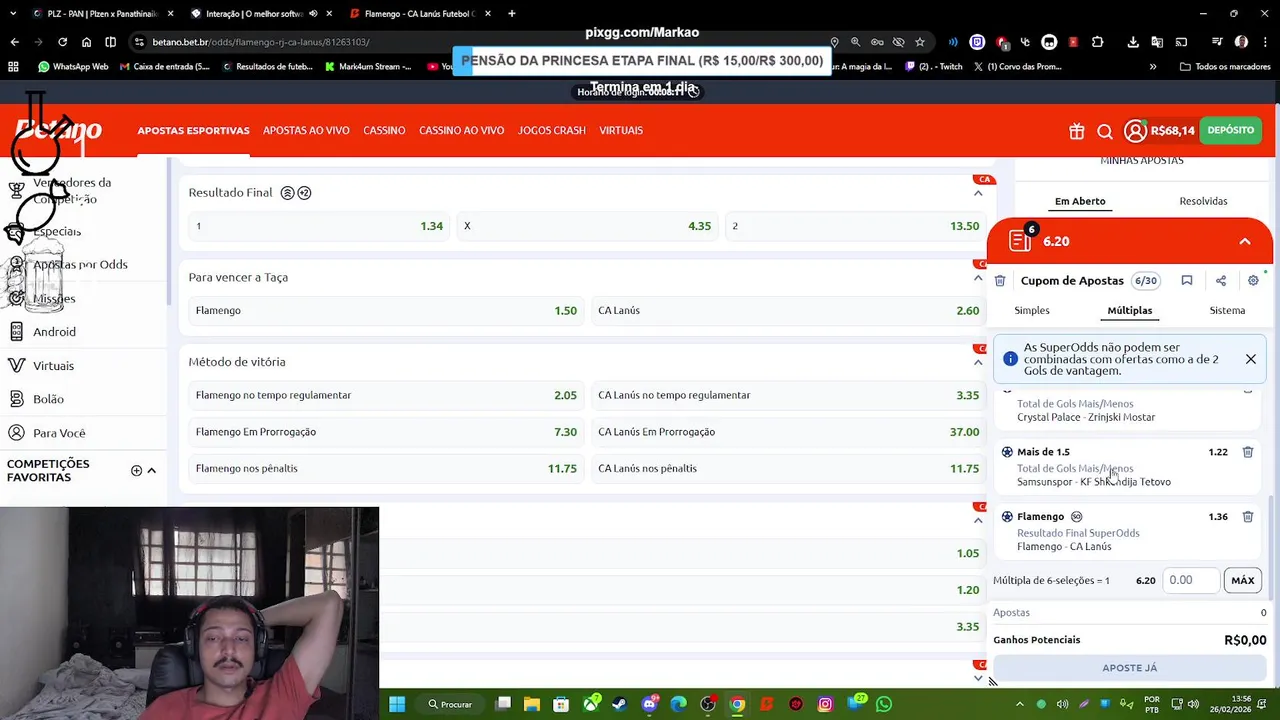Open bet slip settings gear icon
Image resolution: width=1280 pixels, height=720 pixels.
coord(1253,281)
